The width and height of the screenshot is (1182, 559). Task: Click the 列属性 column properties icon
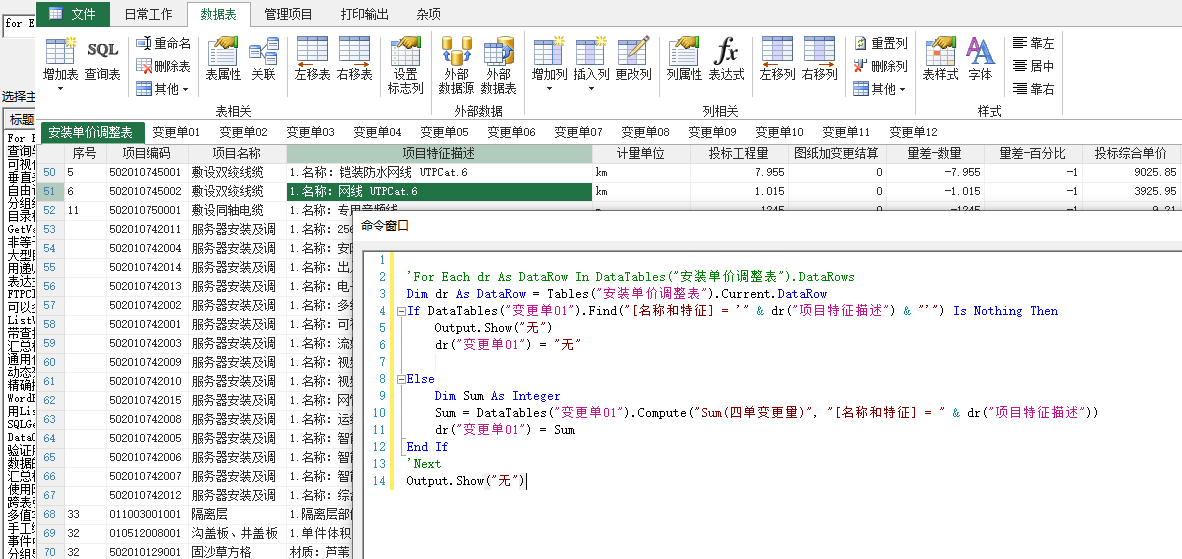pos(684,60)
